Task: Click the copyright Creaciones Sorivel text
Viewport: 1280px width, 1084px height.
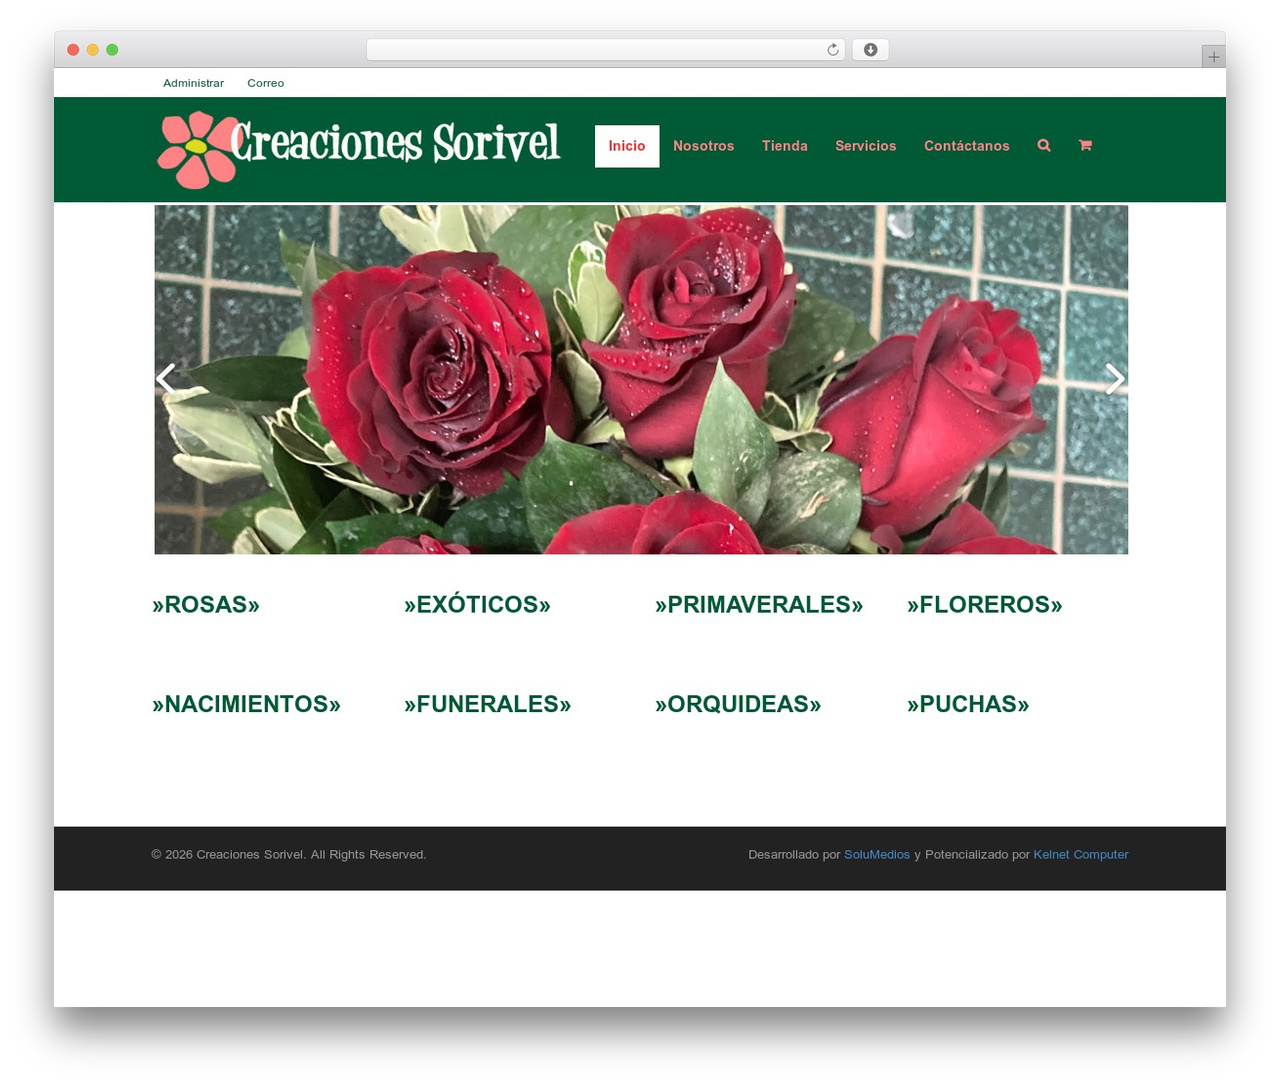Action: [x=289, y=855]
